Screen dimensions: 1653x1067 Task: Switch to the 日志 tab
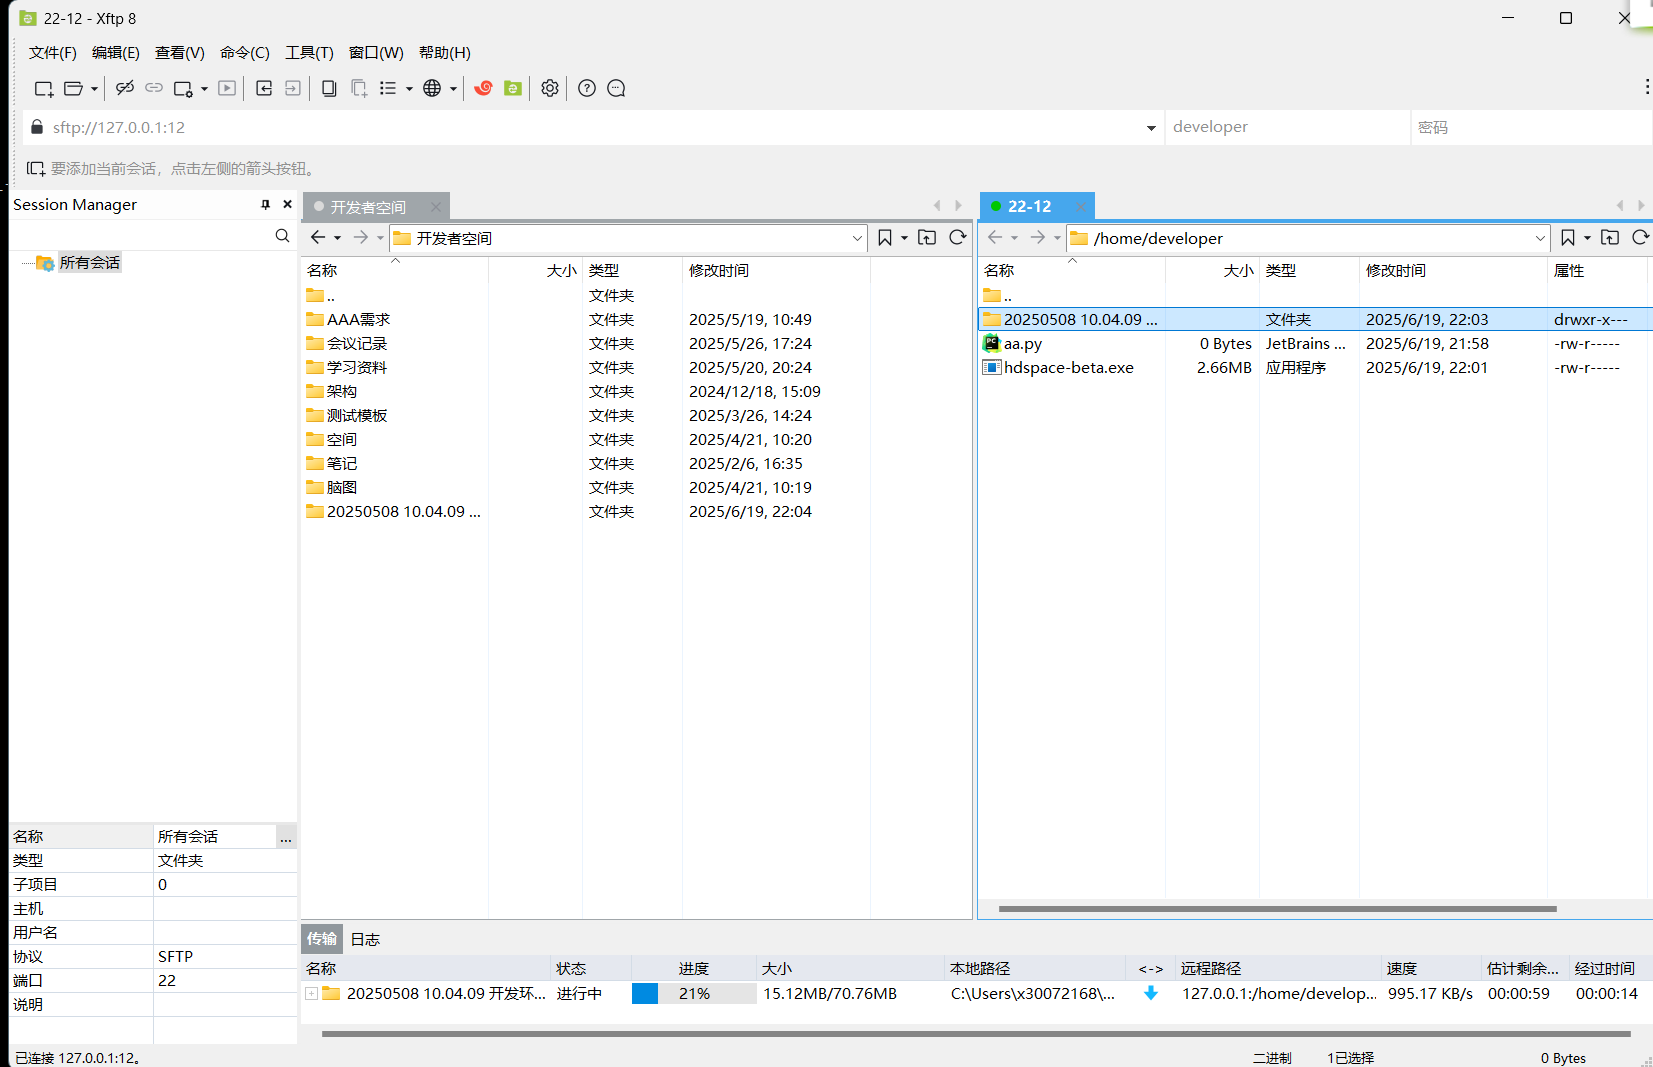pos(365,939)
